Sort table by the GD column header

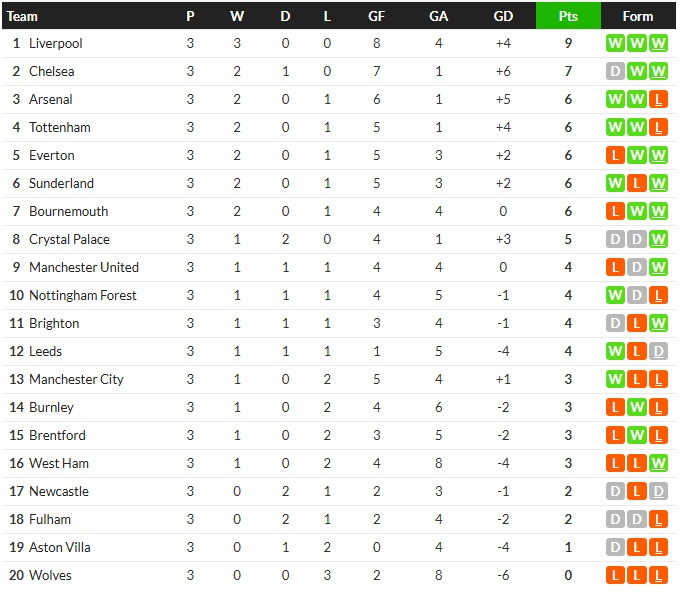click(503, 16)
